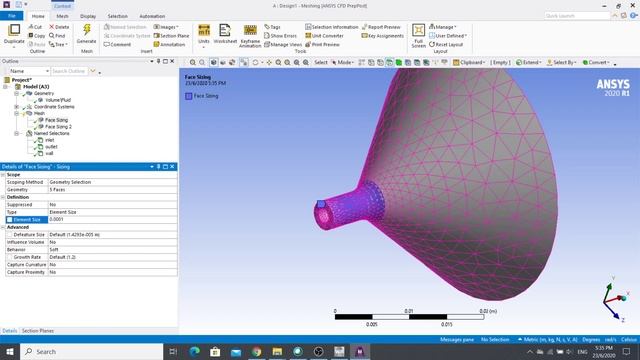Collapse the Named Selections tree node
Image resolution: width=640 pixels, height=360 pixels.
pos(17,133)
